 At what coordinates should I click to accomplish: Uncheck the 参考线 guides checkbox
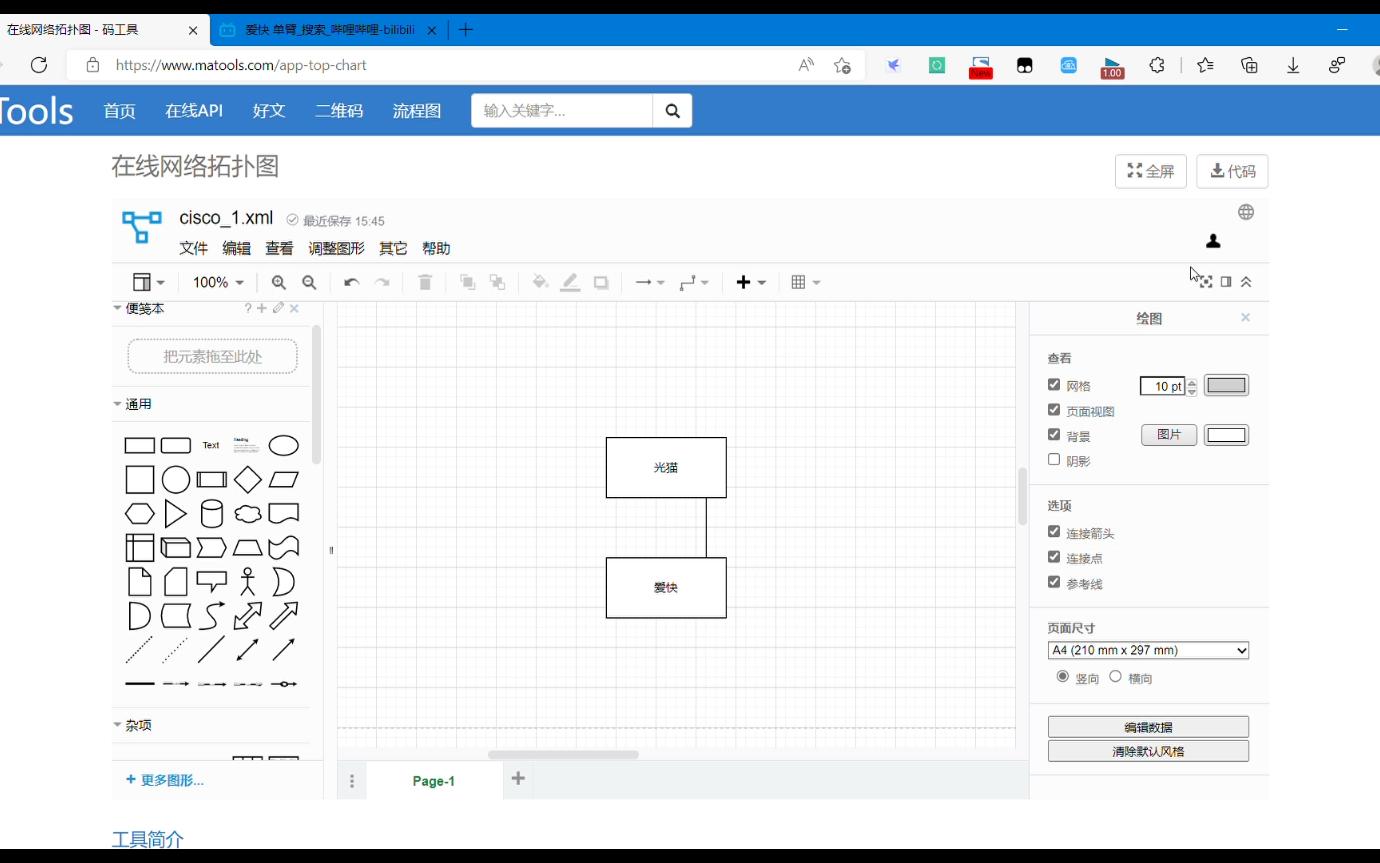coord(1054,582)
